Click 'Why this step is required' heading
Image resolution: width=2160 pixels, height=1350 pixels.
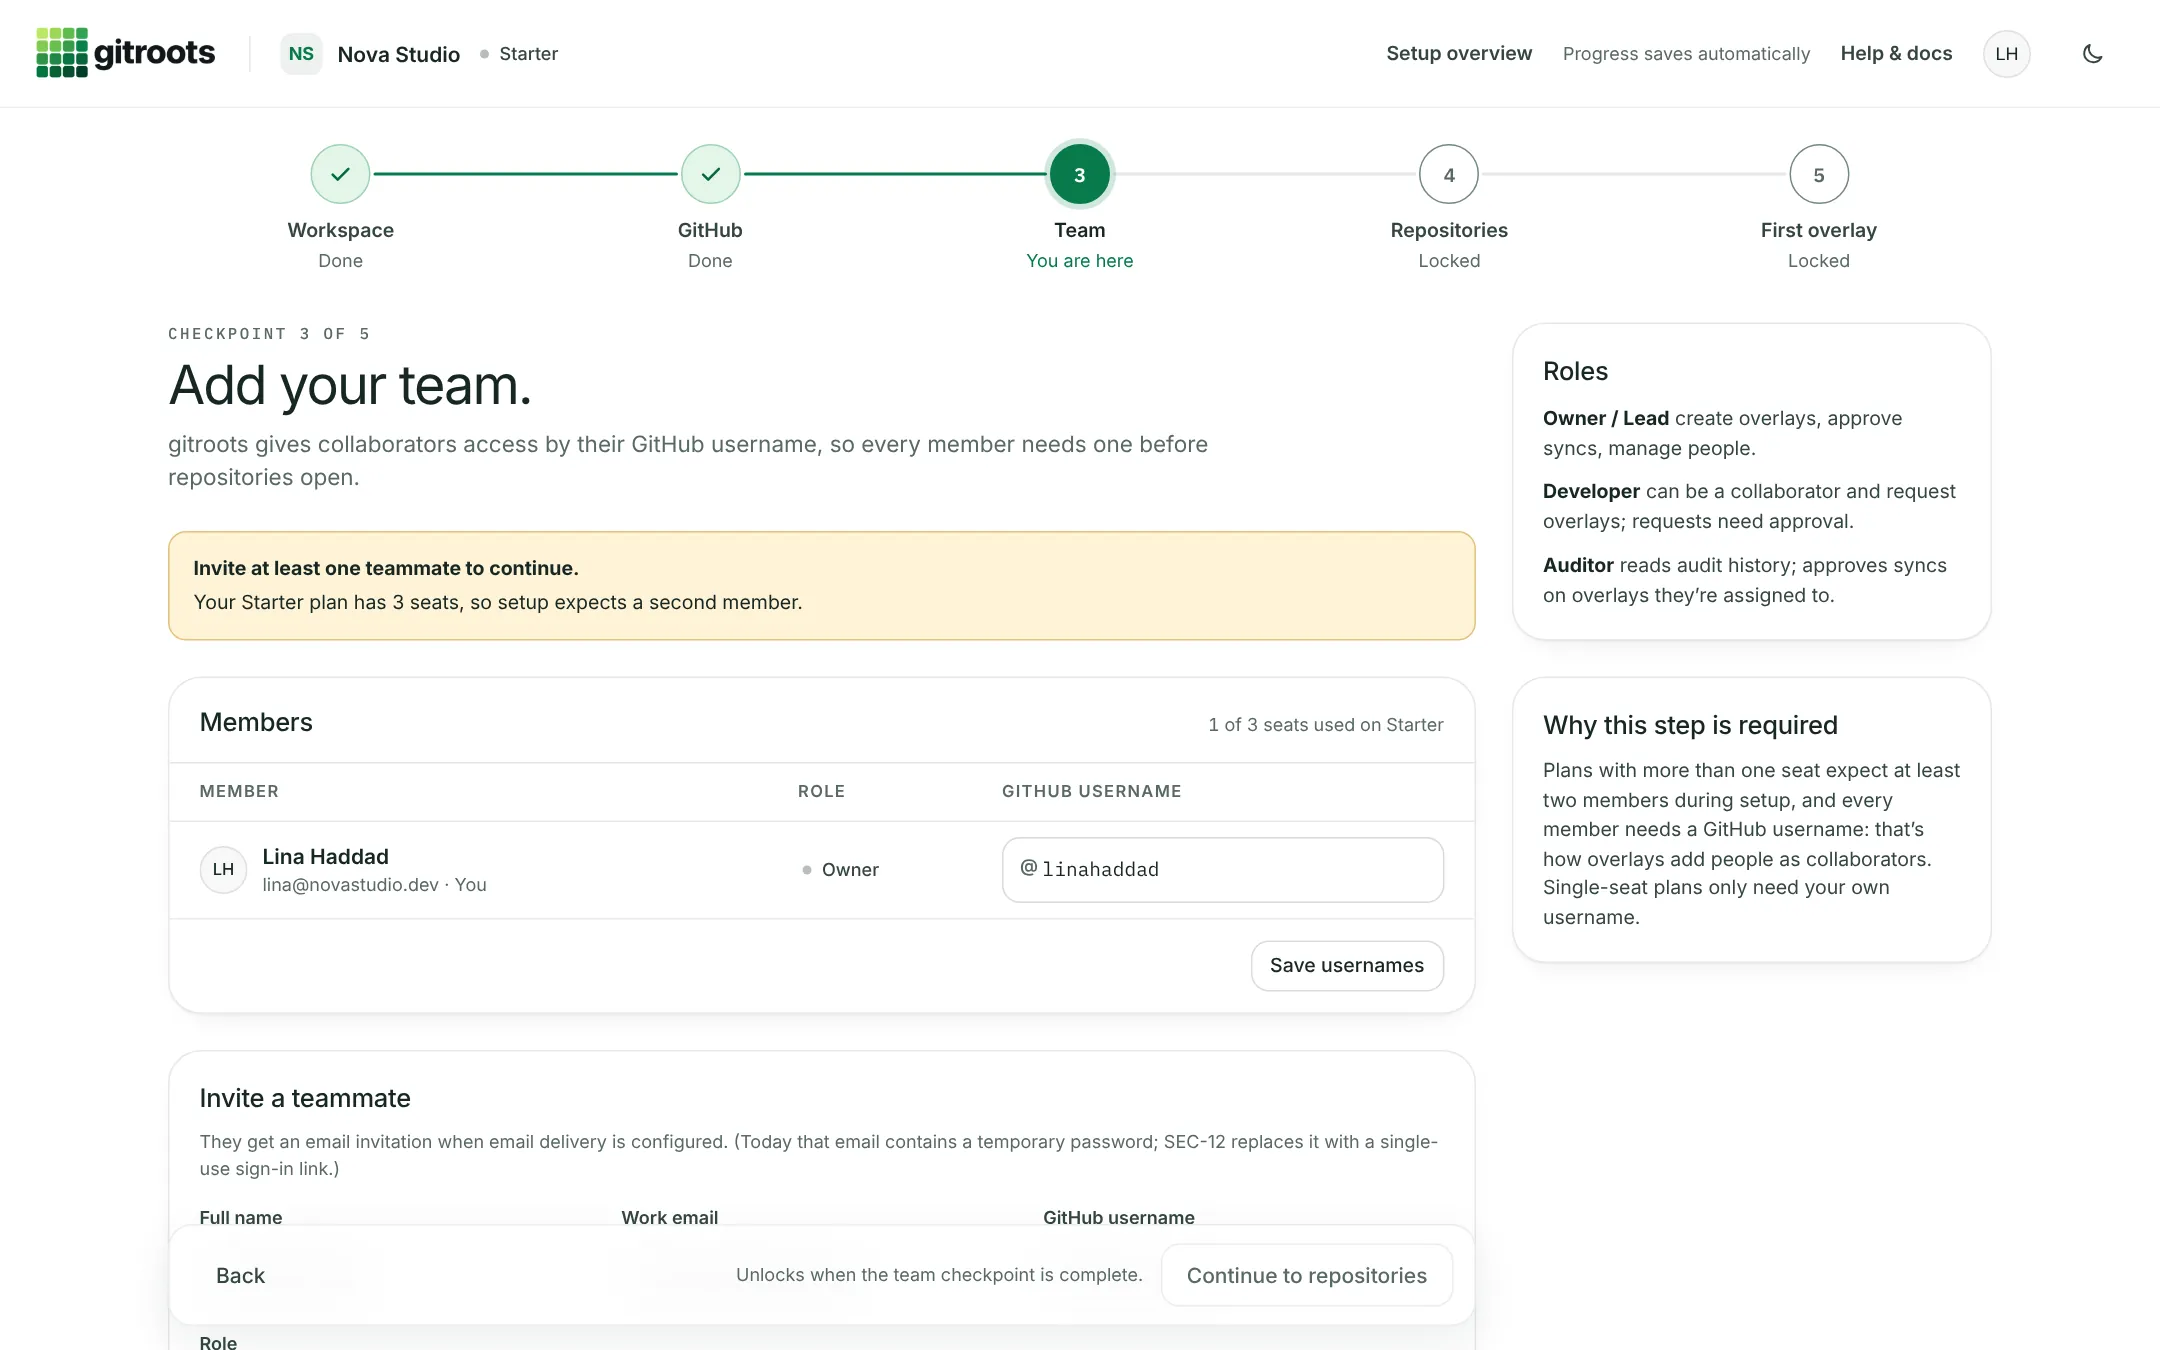pos(1690,725)
